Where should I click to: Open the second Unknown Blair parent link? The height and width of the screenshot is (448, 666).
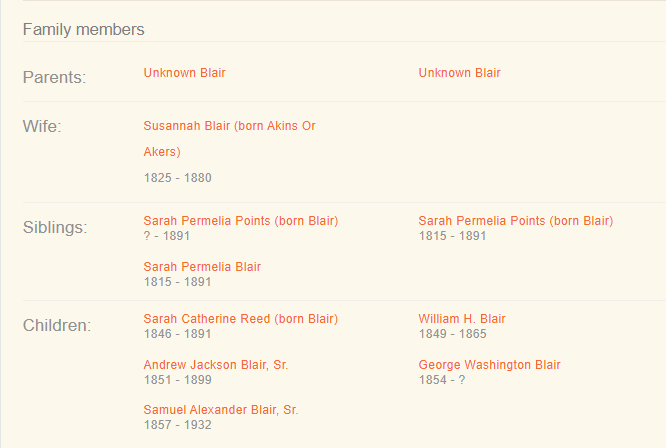point(459,73)
